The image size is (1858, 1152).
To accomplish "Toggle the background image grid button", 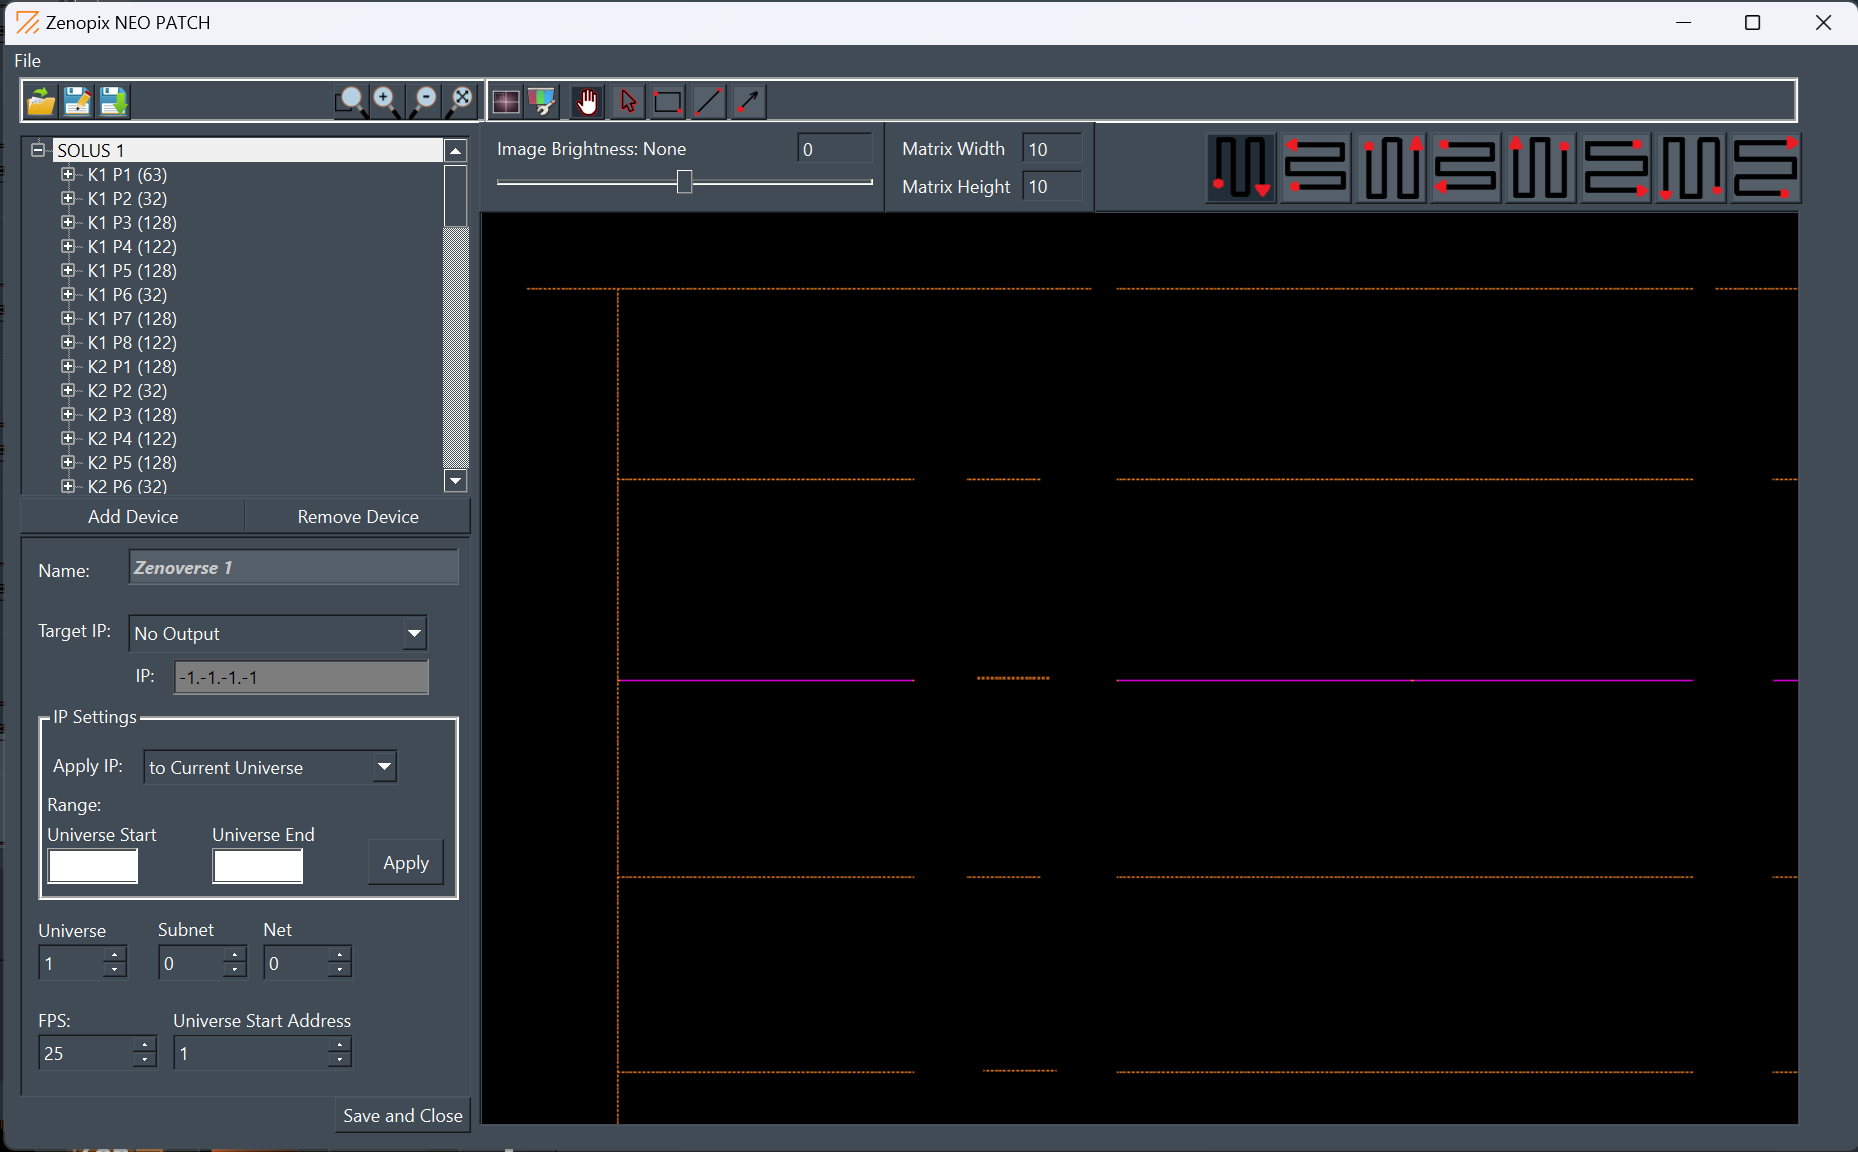I will (506, 101).
